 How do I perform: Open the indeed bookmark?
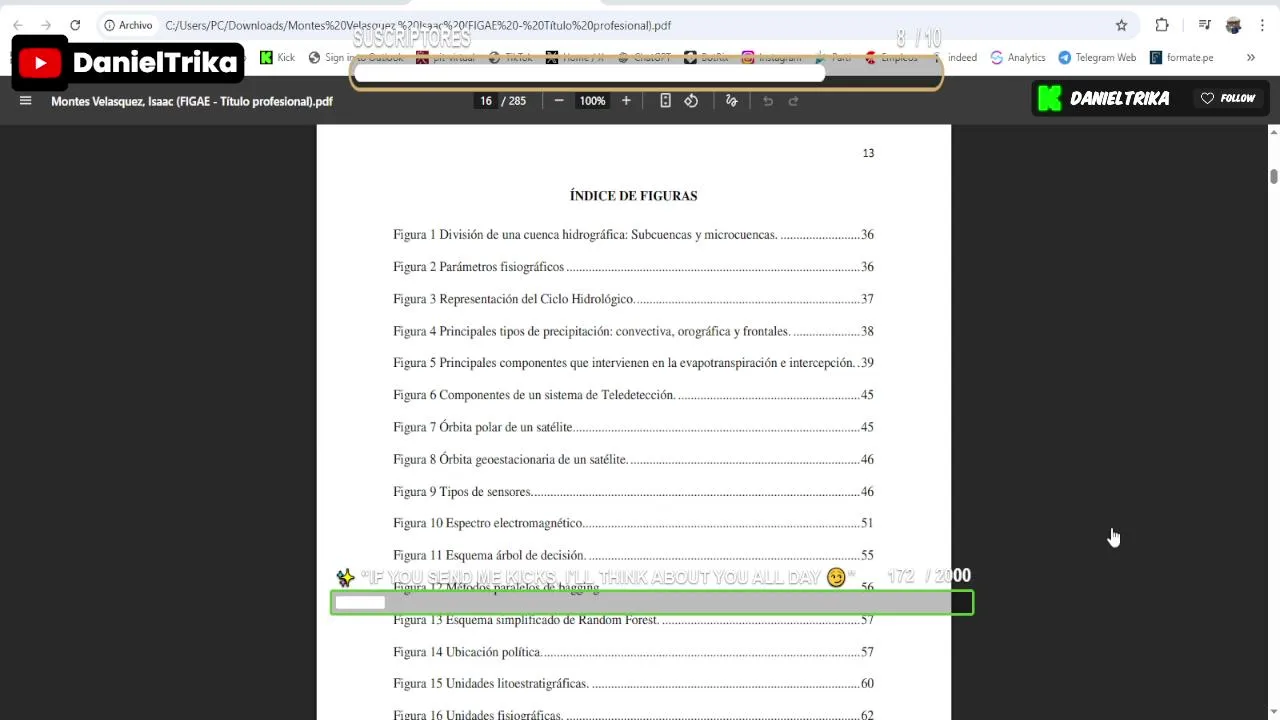[962, 57]
